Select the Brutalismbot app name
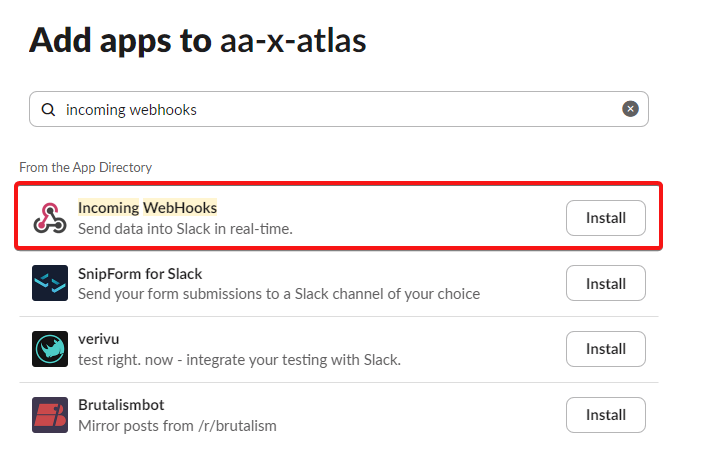Screen dimensions: 704x472 [x=121, y=405]
